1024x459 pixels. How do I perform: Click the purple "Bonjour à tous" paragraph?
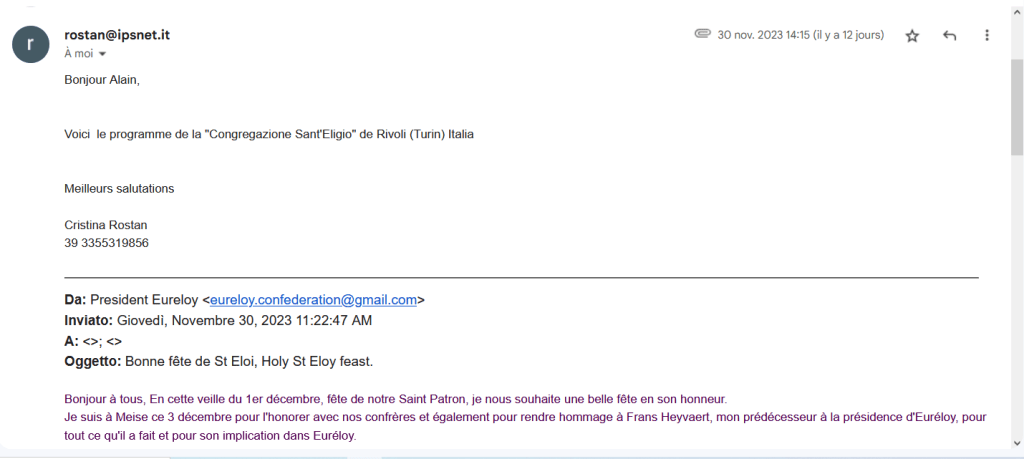click(395, 398)
